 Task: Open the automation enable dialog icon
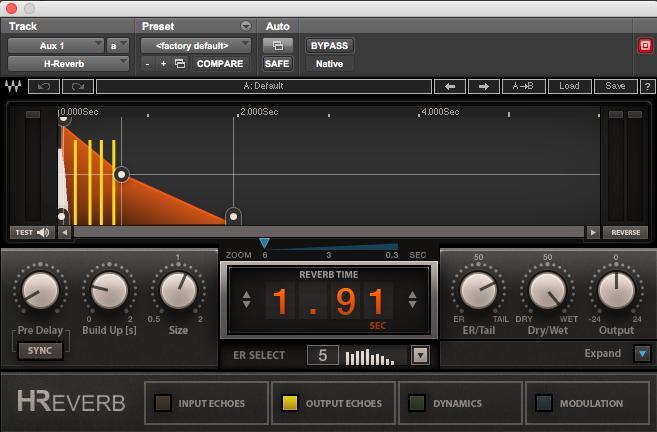coord(278,45)
